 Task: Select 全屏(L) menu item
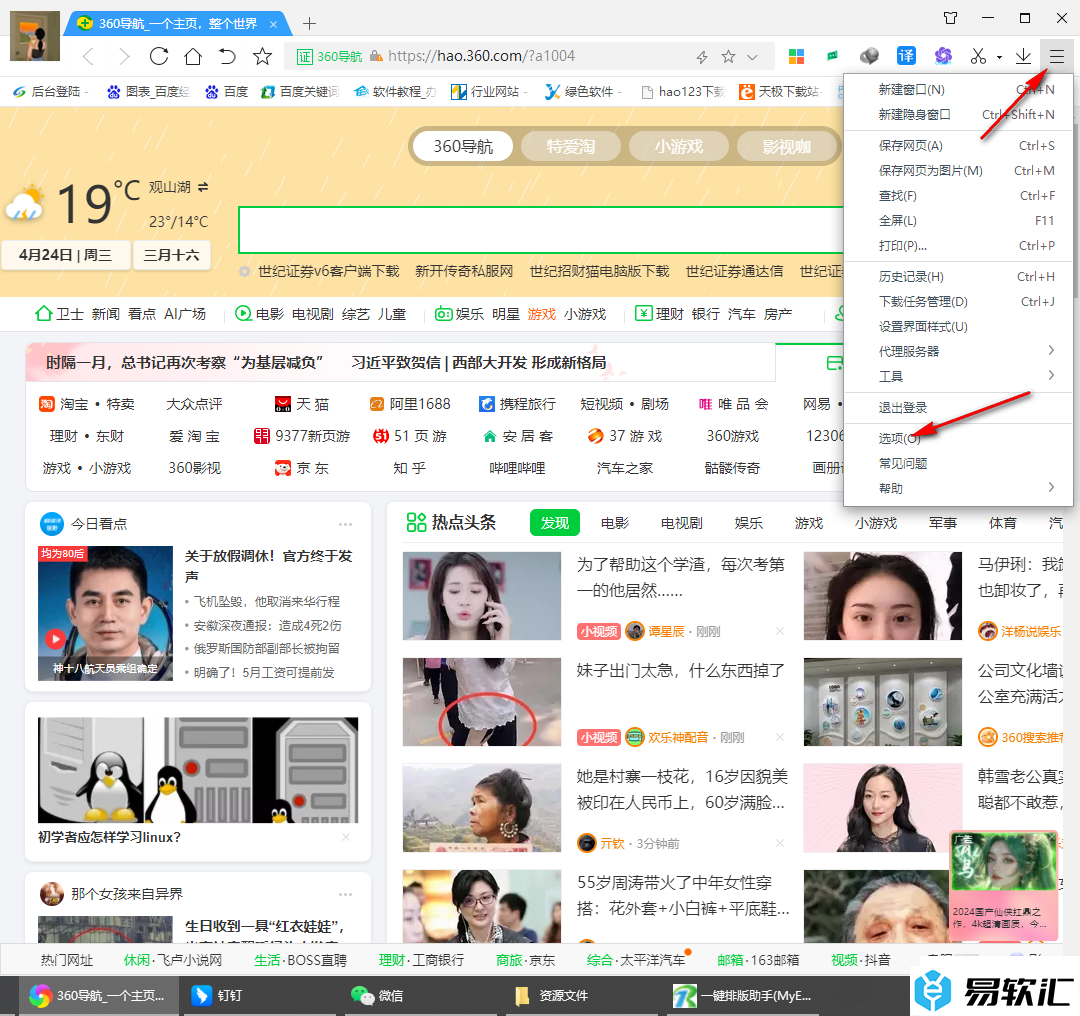coord(959,220)
